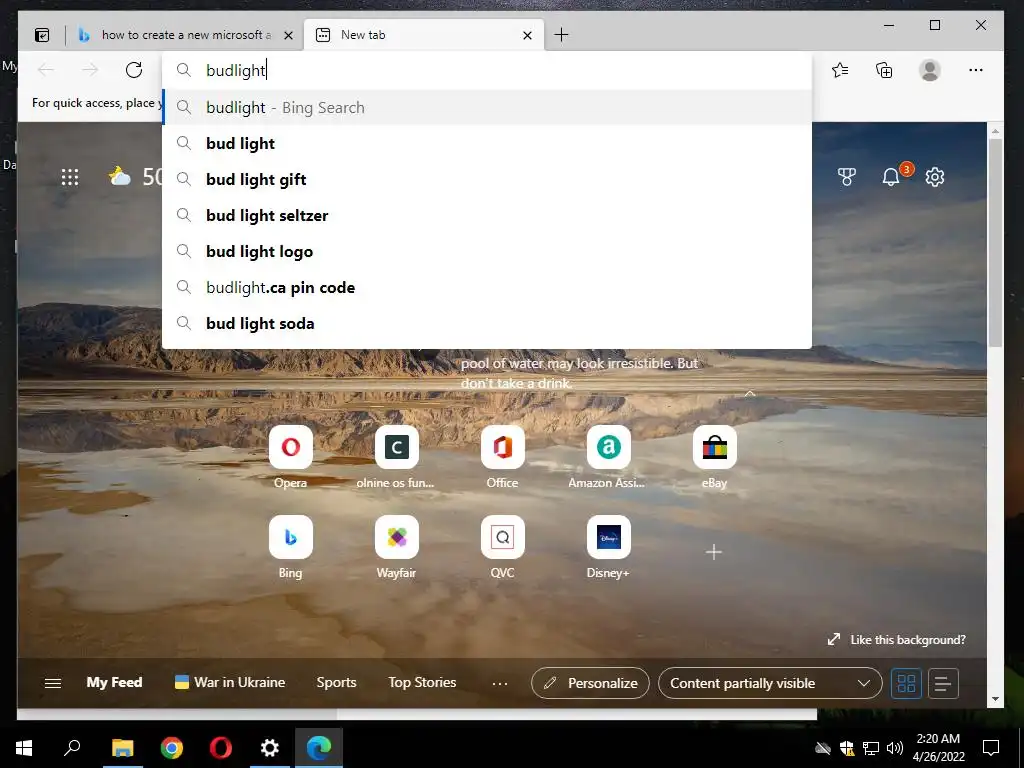Screen dimensions: 1024x768
Task: Choose the bud light seltzer suggestion
Action: click(487, 216)
